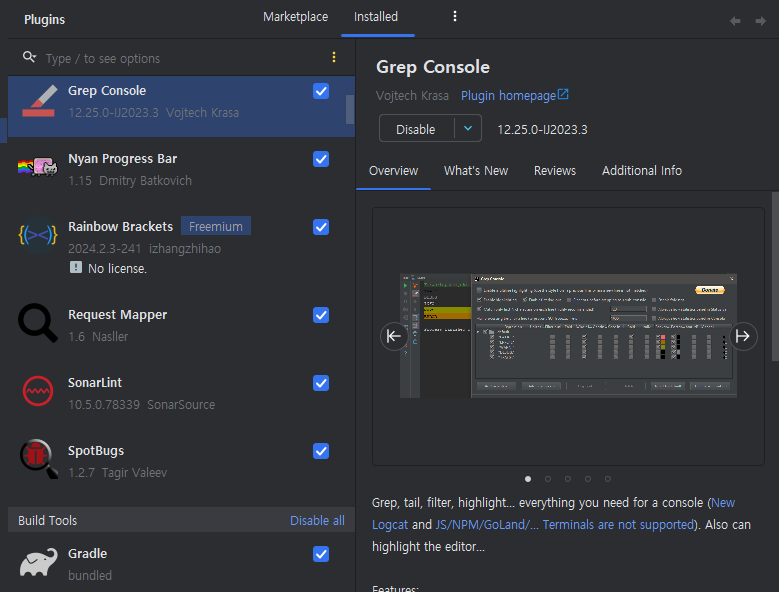Select the Gradle plugin name
This screenshot has width=779, height=592.
click(87, 554)
